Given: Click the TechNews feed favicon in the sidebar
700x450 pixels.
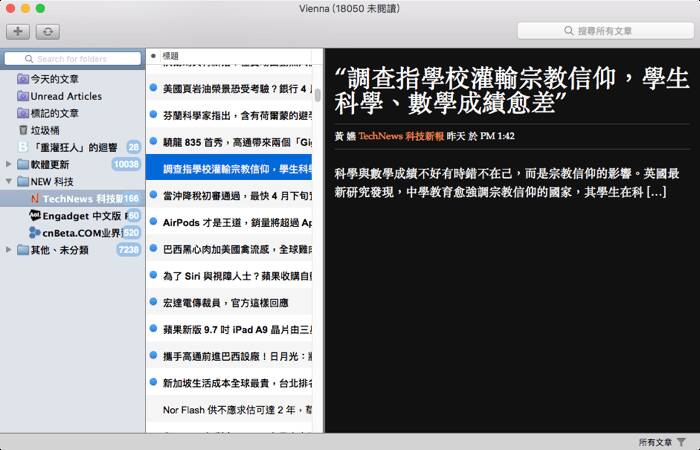Looking at the screenshot, I should 35,199.
